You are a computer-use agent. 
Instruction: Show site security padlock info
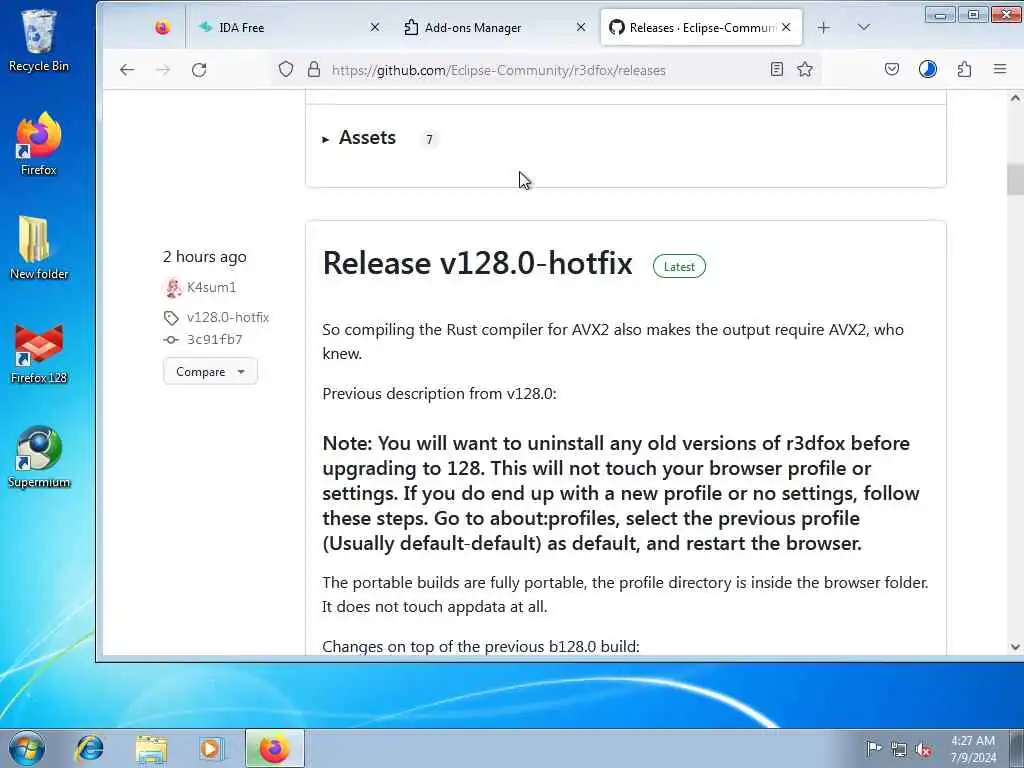[x=314, y=69]
